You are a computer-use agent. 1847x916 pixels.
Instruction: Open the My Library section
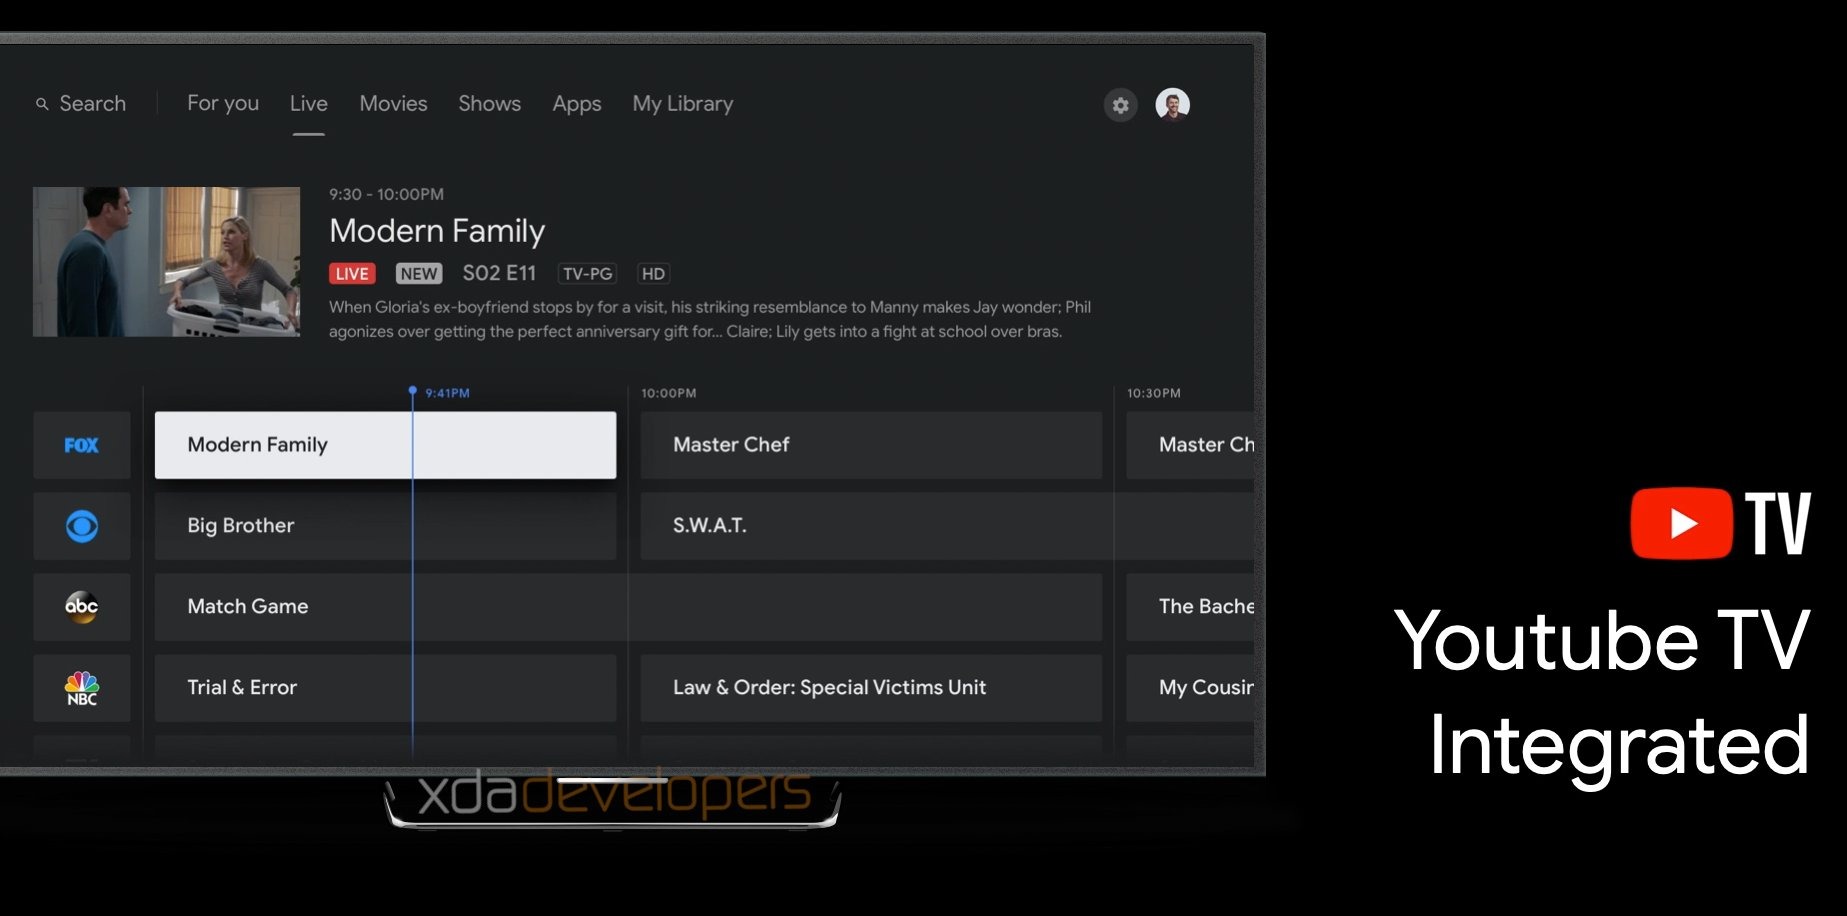pos(683,103)
